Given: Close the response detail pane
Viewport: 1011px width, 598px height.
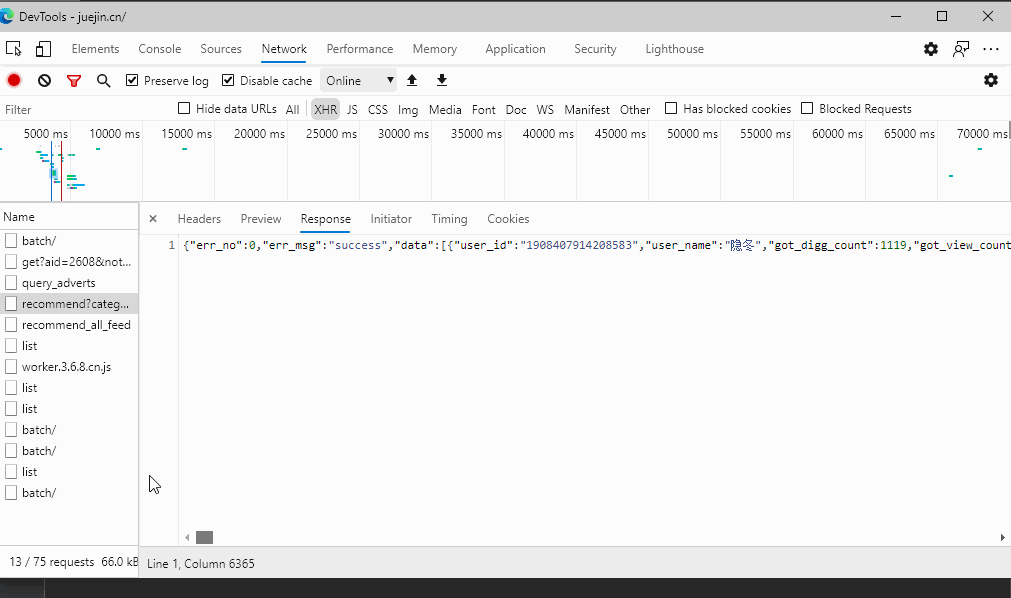Looking at the screenshot, I should click(x=153, y=219).
